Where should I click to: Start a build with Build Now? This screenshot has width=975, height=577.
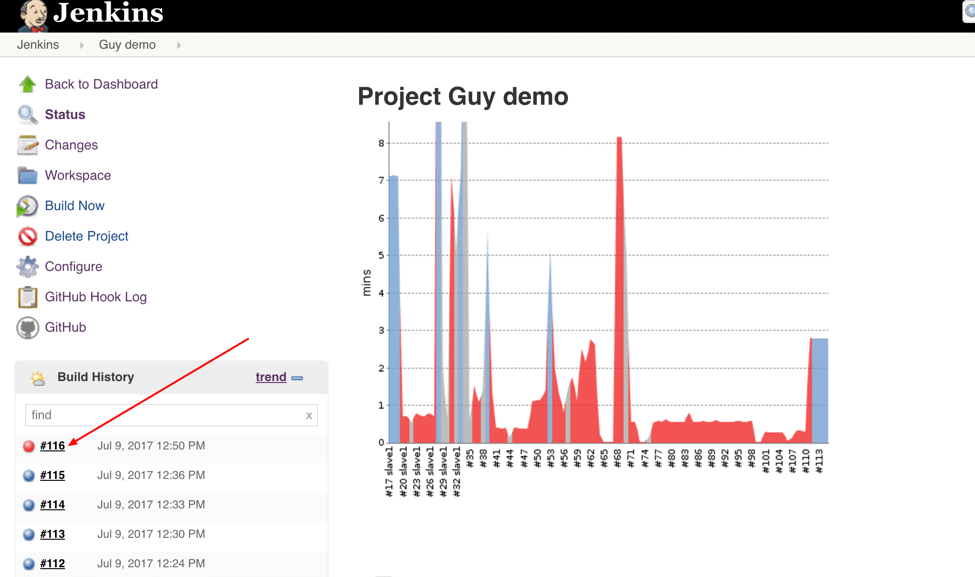coord(75,206)
